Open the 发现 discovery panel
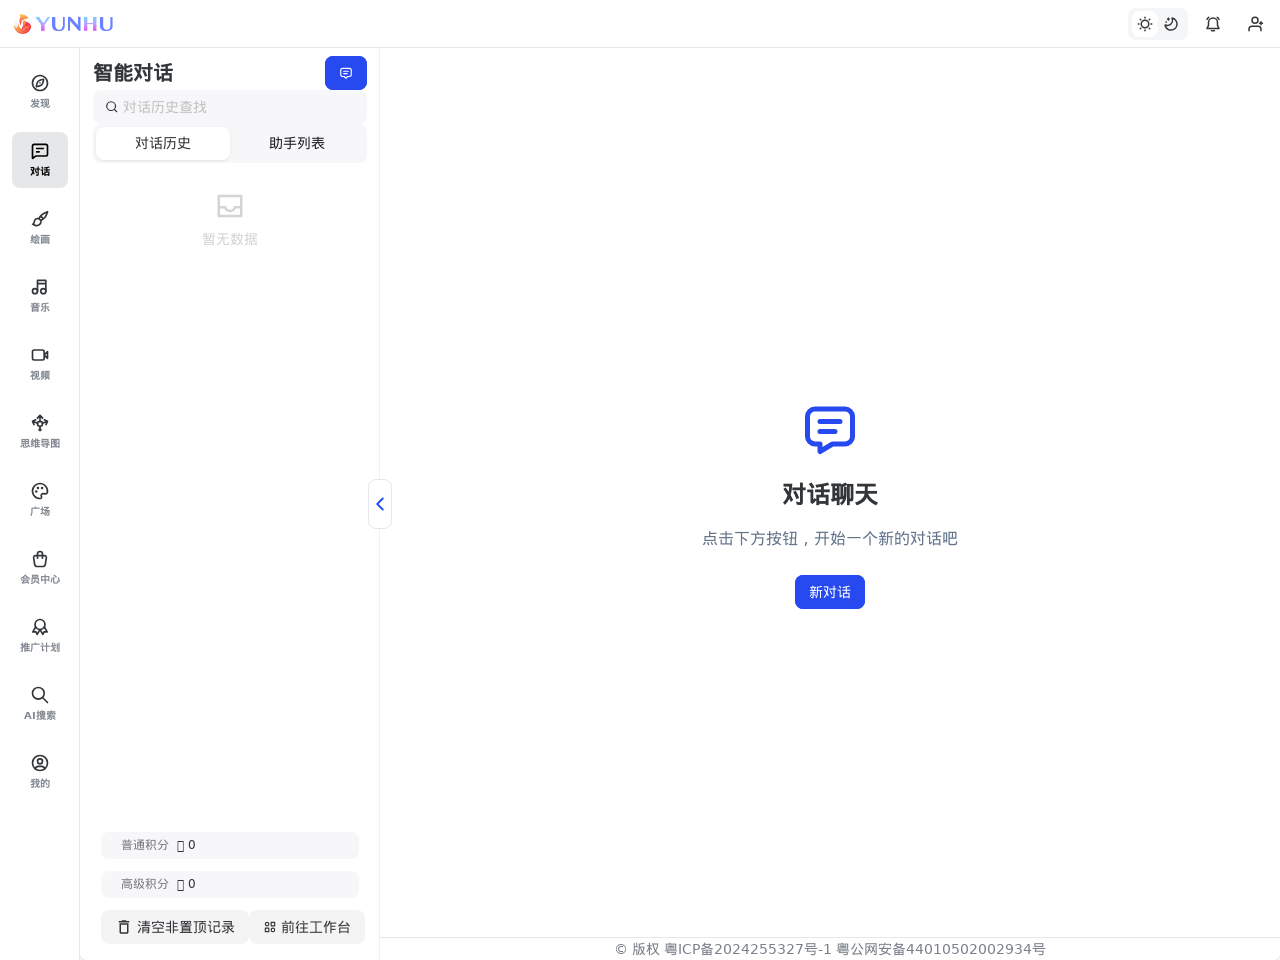The image size is (1280, 960). click(39, 89)
